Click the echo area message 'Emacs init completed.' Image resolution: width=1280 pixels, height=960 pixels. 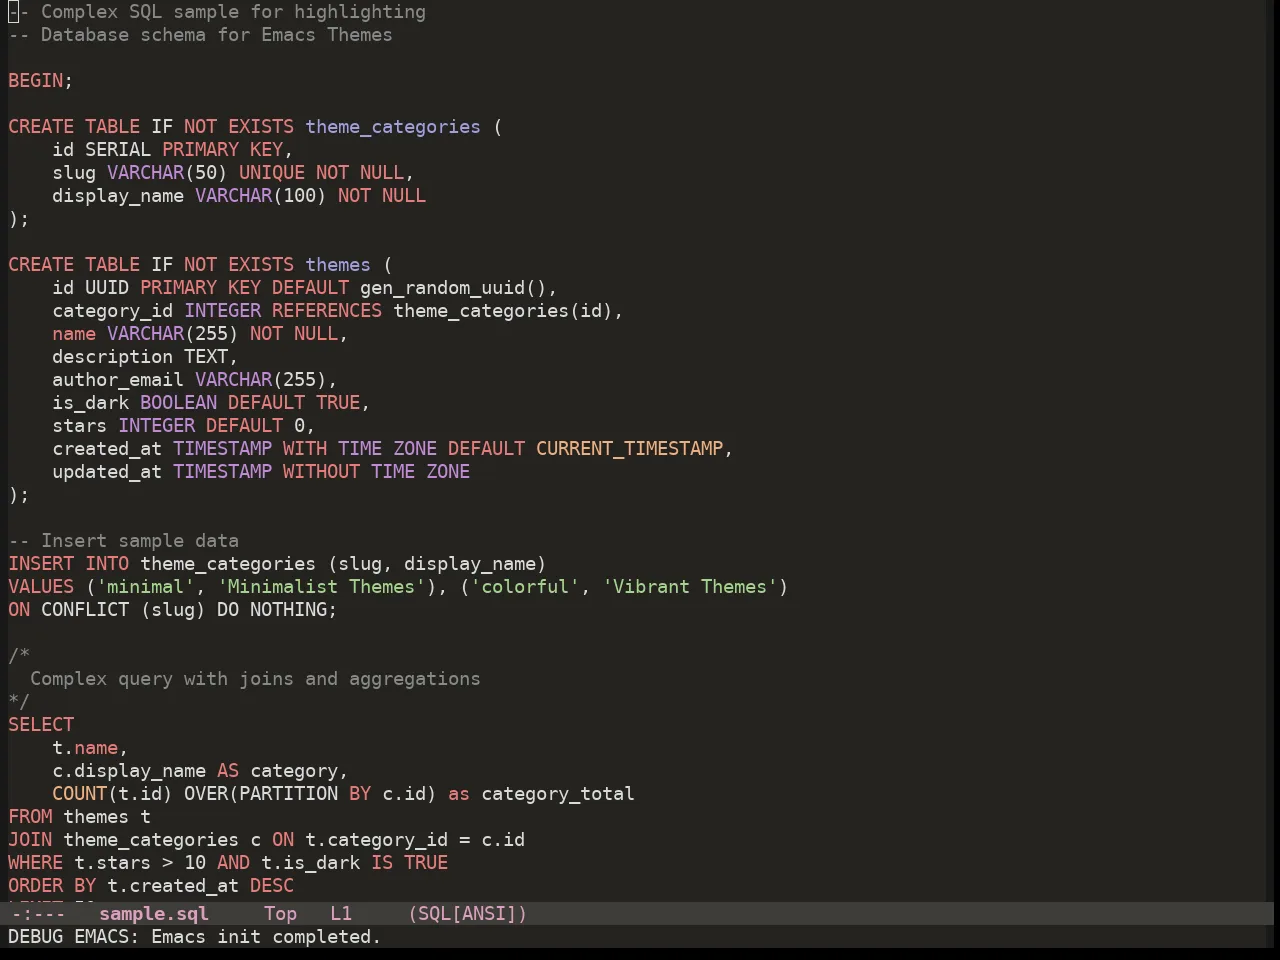266,937
